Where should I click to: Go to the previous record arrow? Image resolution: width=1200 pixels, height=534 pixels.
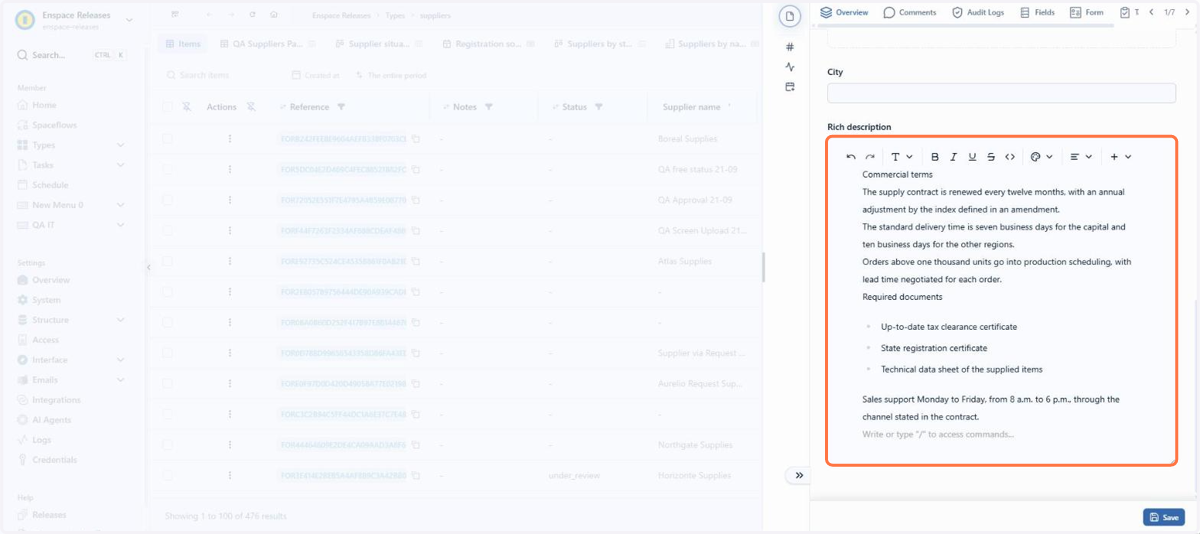point(1152,12)
